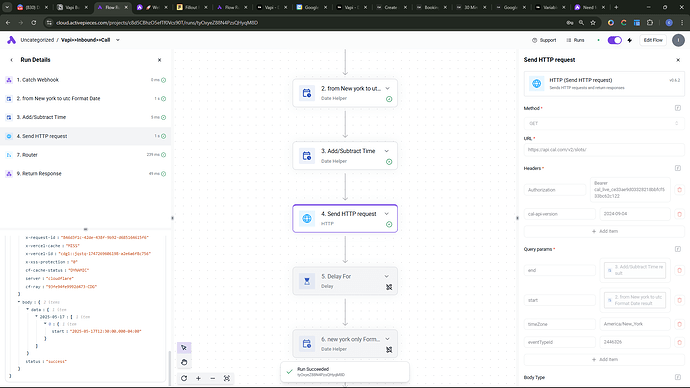
Task: Click the Edit Flow button
Action: [653, 40]
